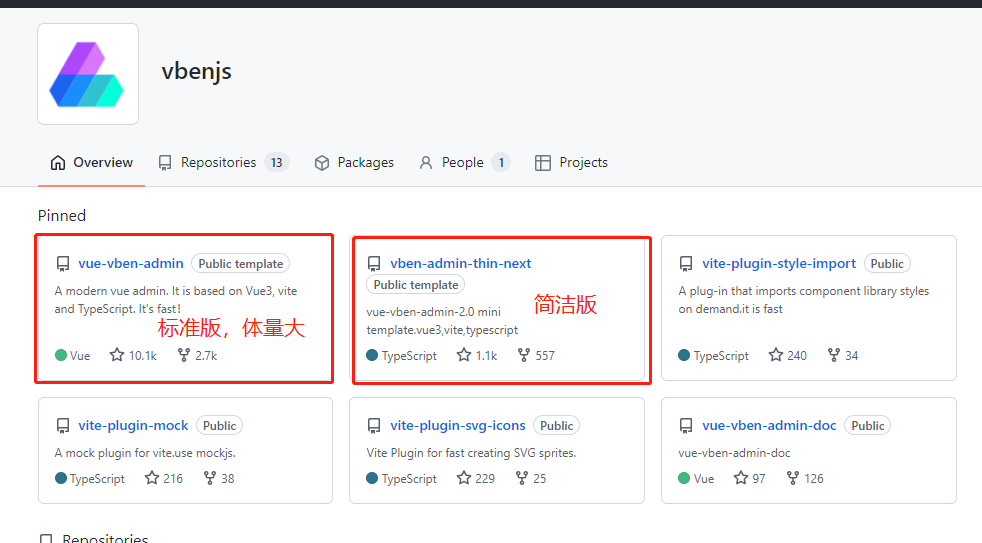Click the Pinned section heading
982x543 pixels.
point(62,215)
